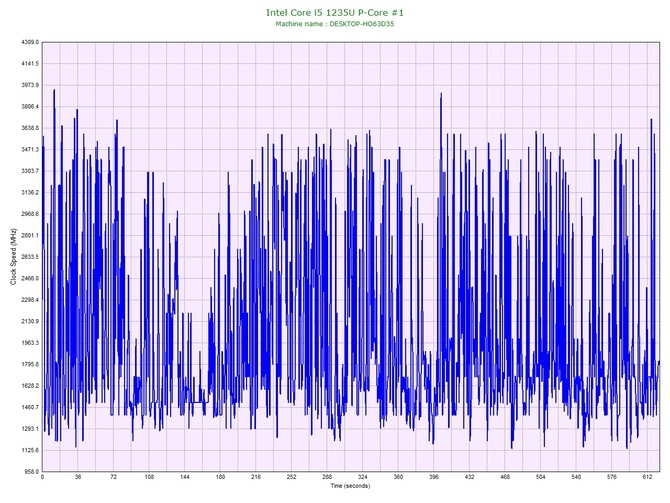Click the x-axis tick label 540
This screenshot has width=670, height=503.
tap(576, 477)
